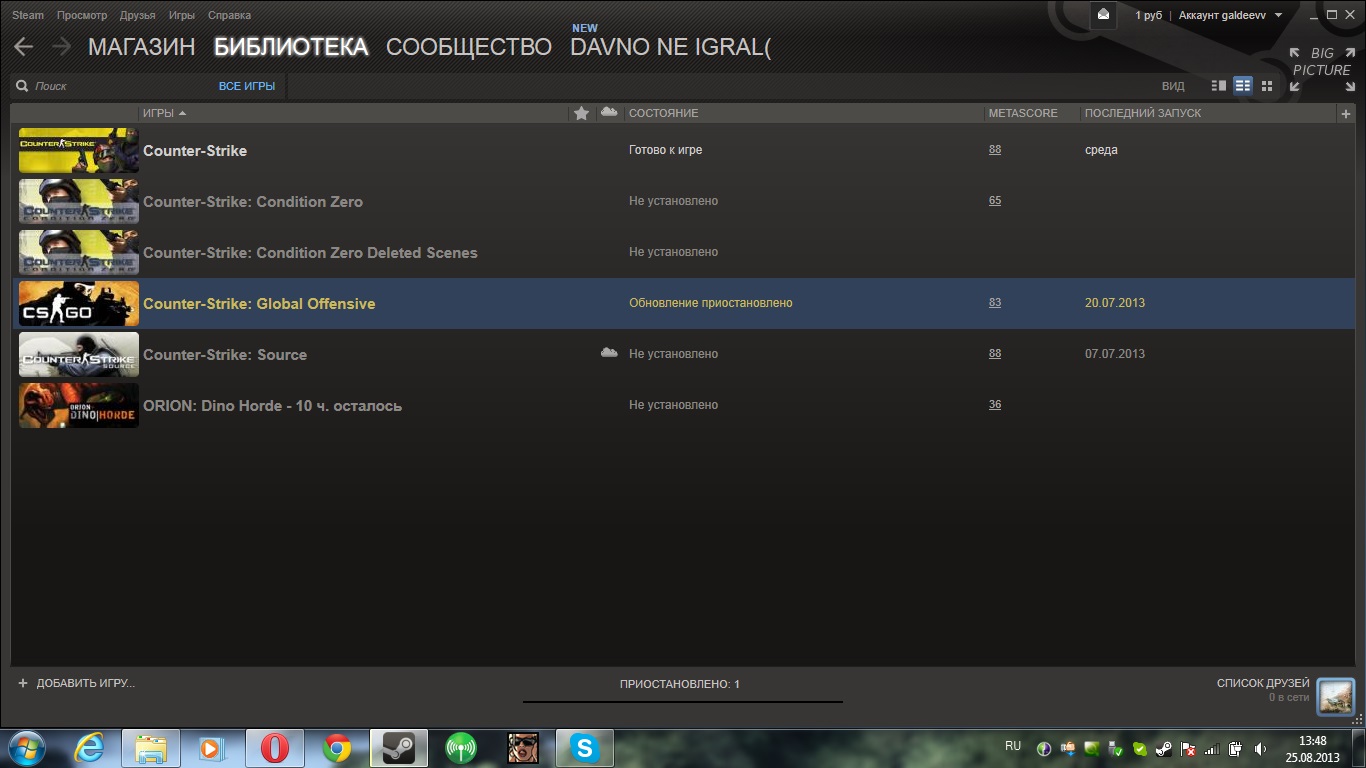Screen dimensions: 1366x768
Task: Open DAVNO NE IGRAL( profile tab
Action: [x=670, y=47]
